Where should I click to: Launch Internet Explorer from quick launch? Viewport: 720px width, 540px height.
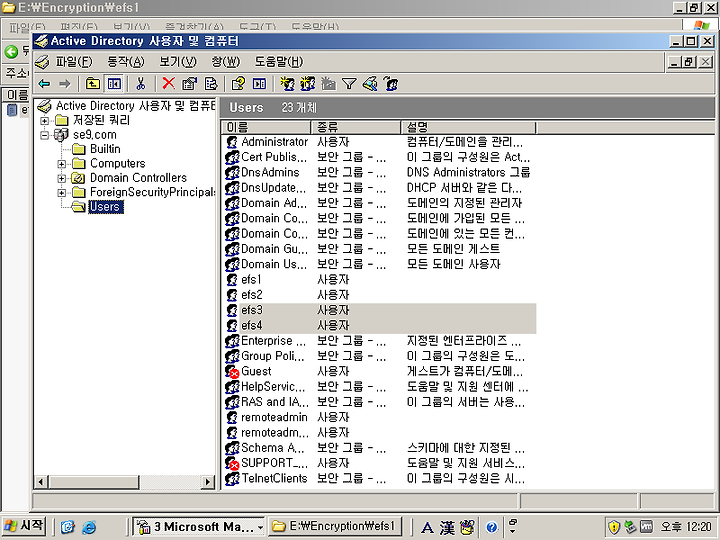[x=89, y=527]
